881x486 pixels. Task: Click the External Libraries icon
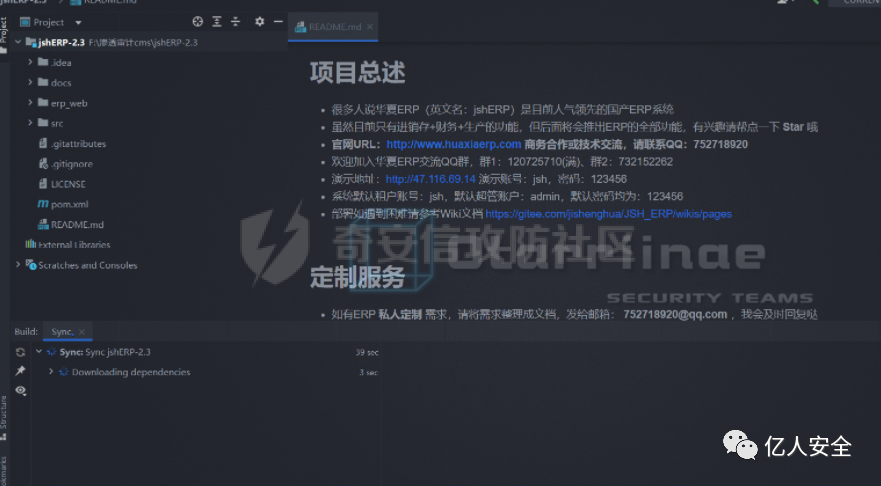coord(30,244)
